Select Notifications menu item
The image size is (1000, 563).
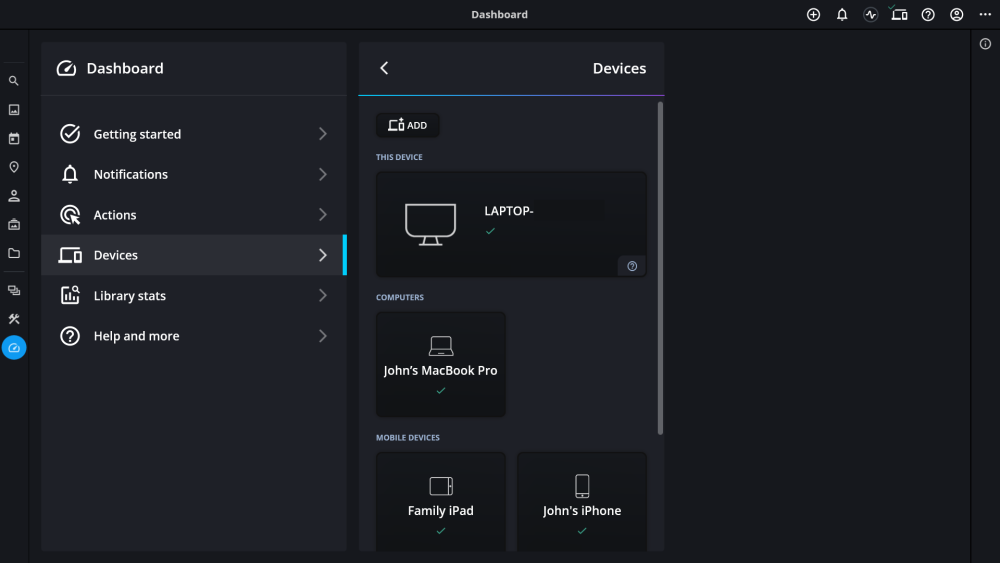(194, 175)
